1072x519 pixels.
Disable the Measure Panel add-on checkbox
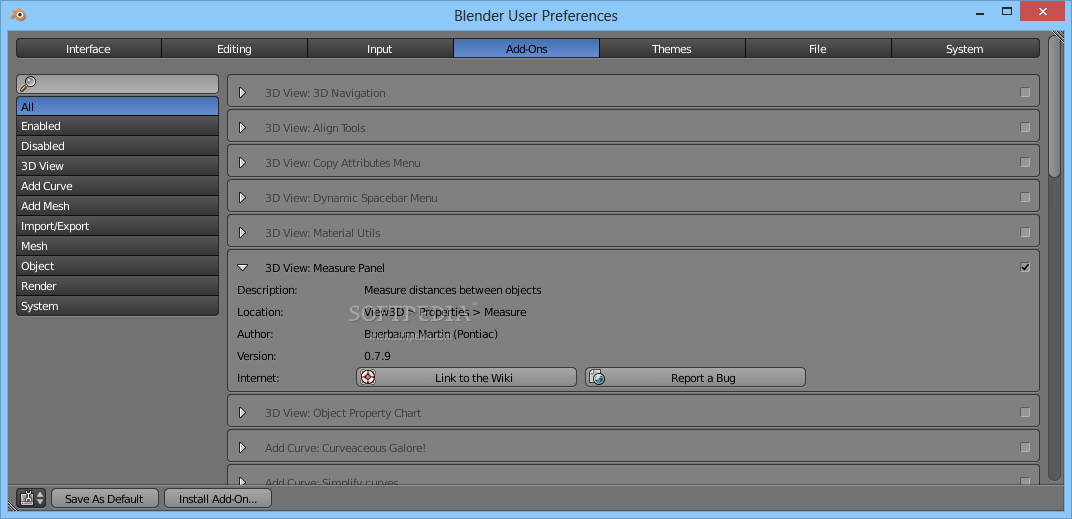(x=1025, y=267)
